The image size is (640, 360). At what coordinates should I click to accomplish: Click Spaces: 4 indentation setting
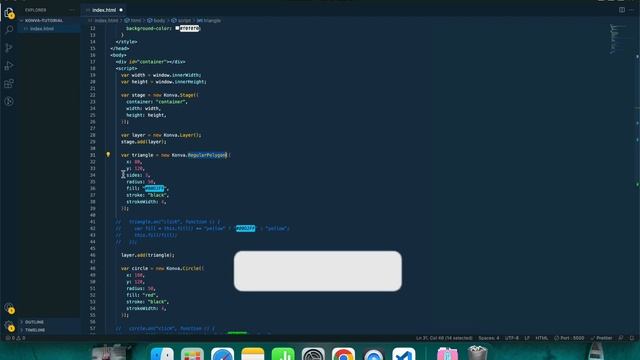[489, 338]
